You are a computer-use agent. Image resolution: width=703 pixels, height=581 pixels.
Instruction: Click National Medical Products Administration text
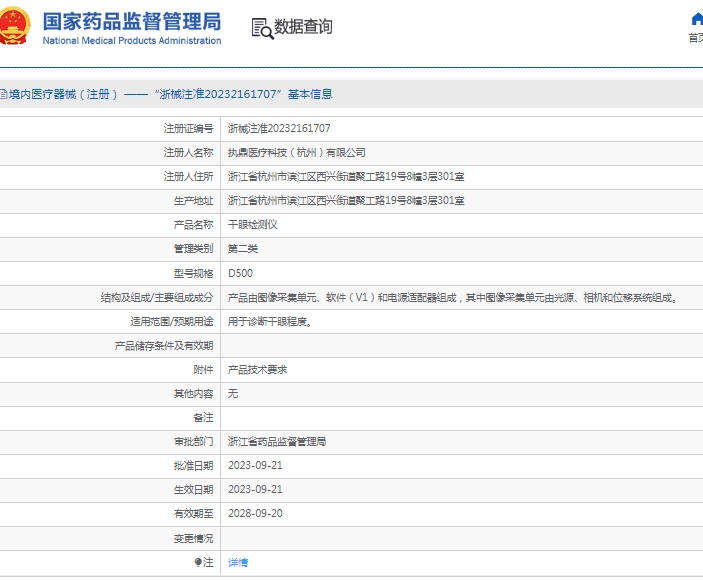[x=132, y=40]
